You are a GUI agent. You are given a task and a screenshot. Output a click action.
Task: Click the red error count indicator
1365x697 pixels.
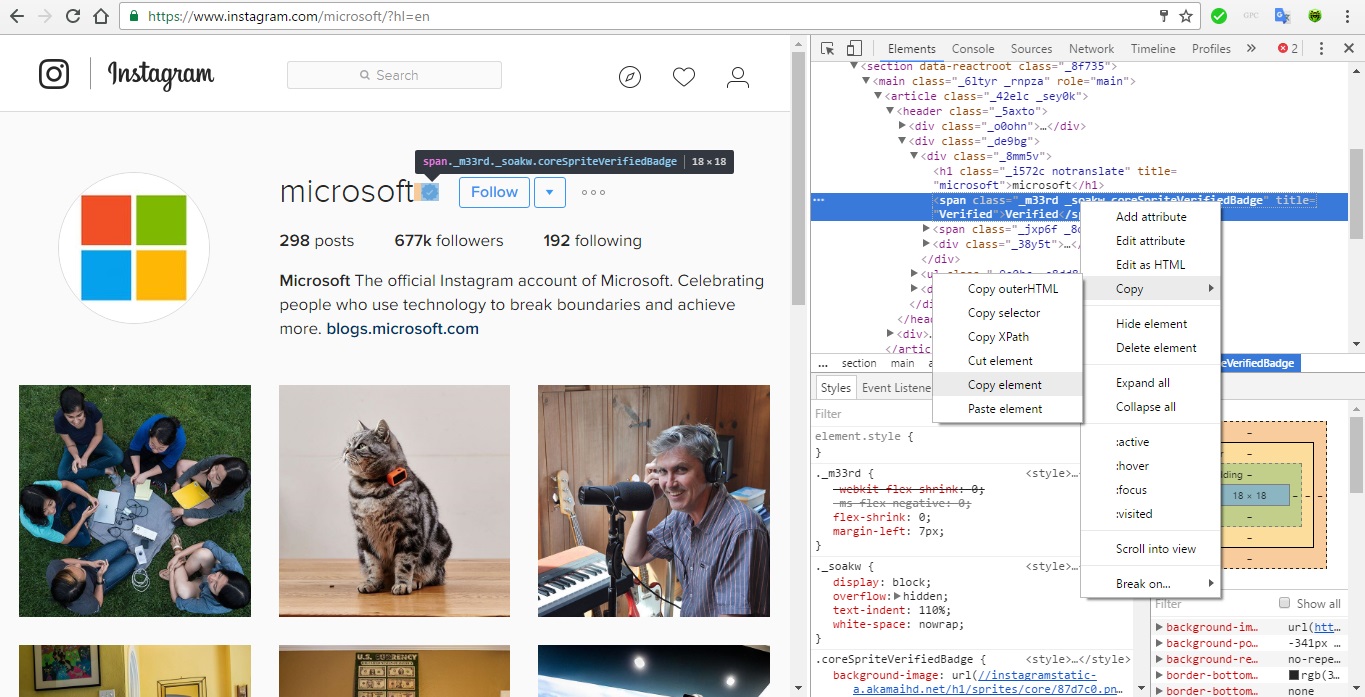[1288, 48]
